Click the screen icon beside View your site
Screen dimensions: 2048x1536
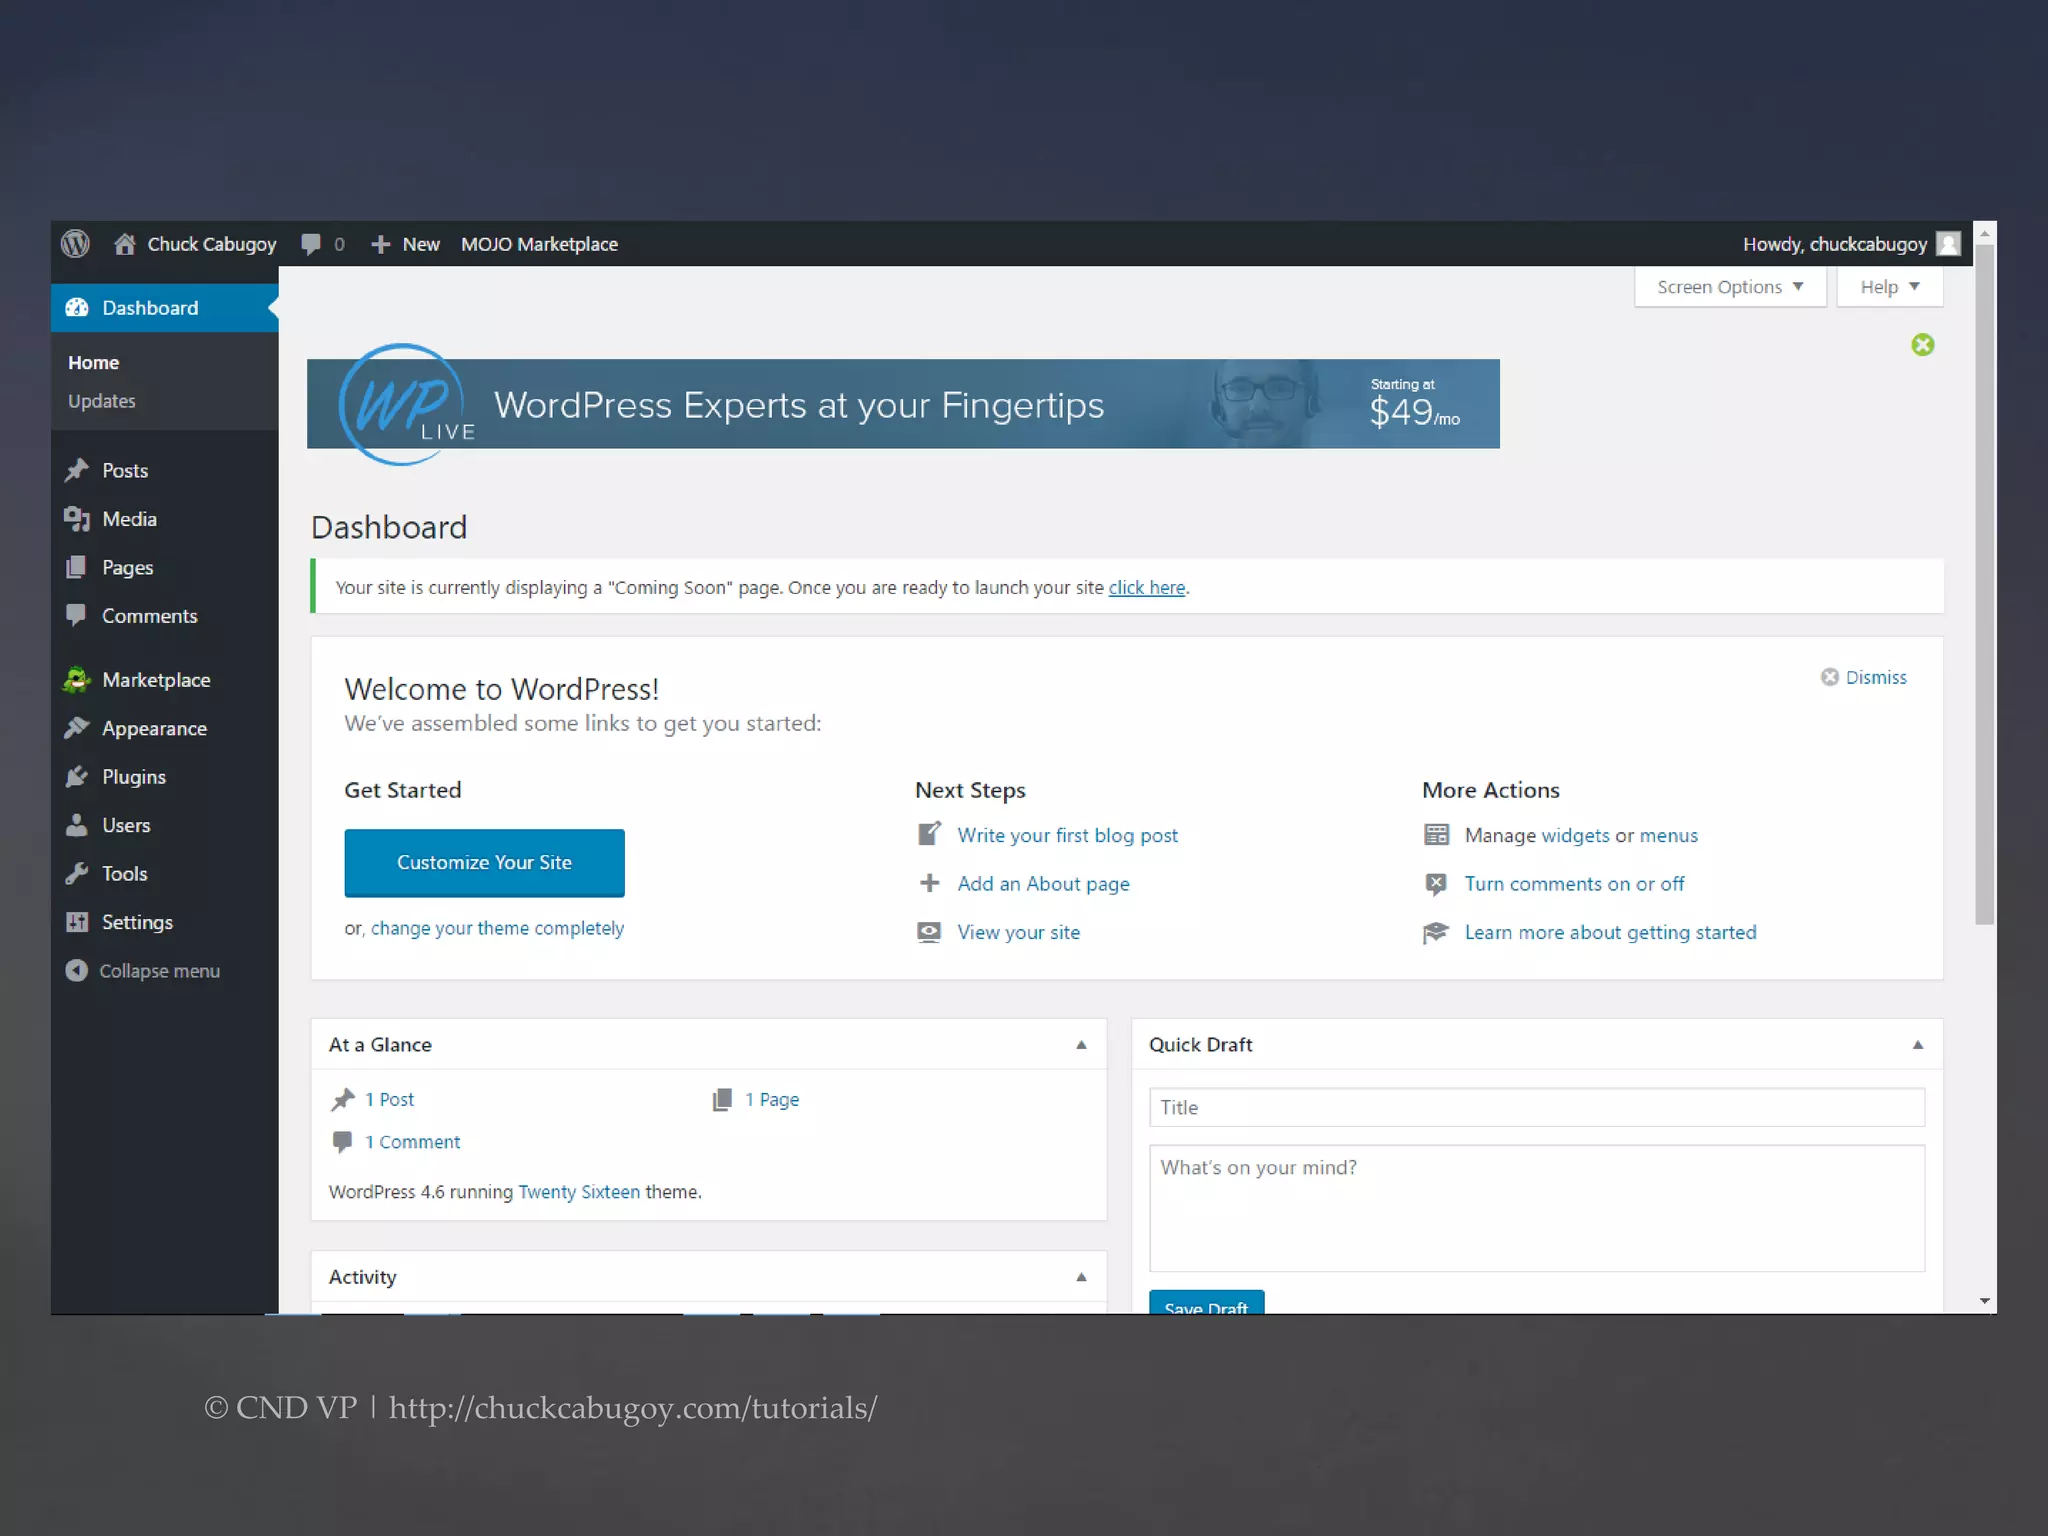coord(929,932)
